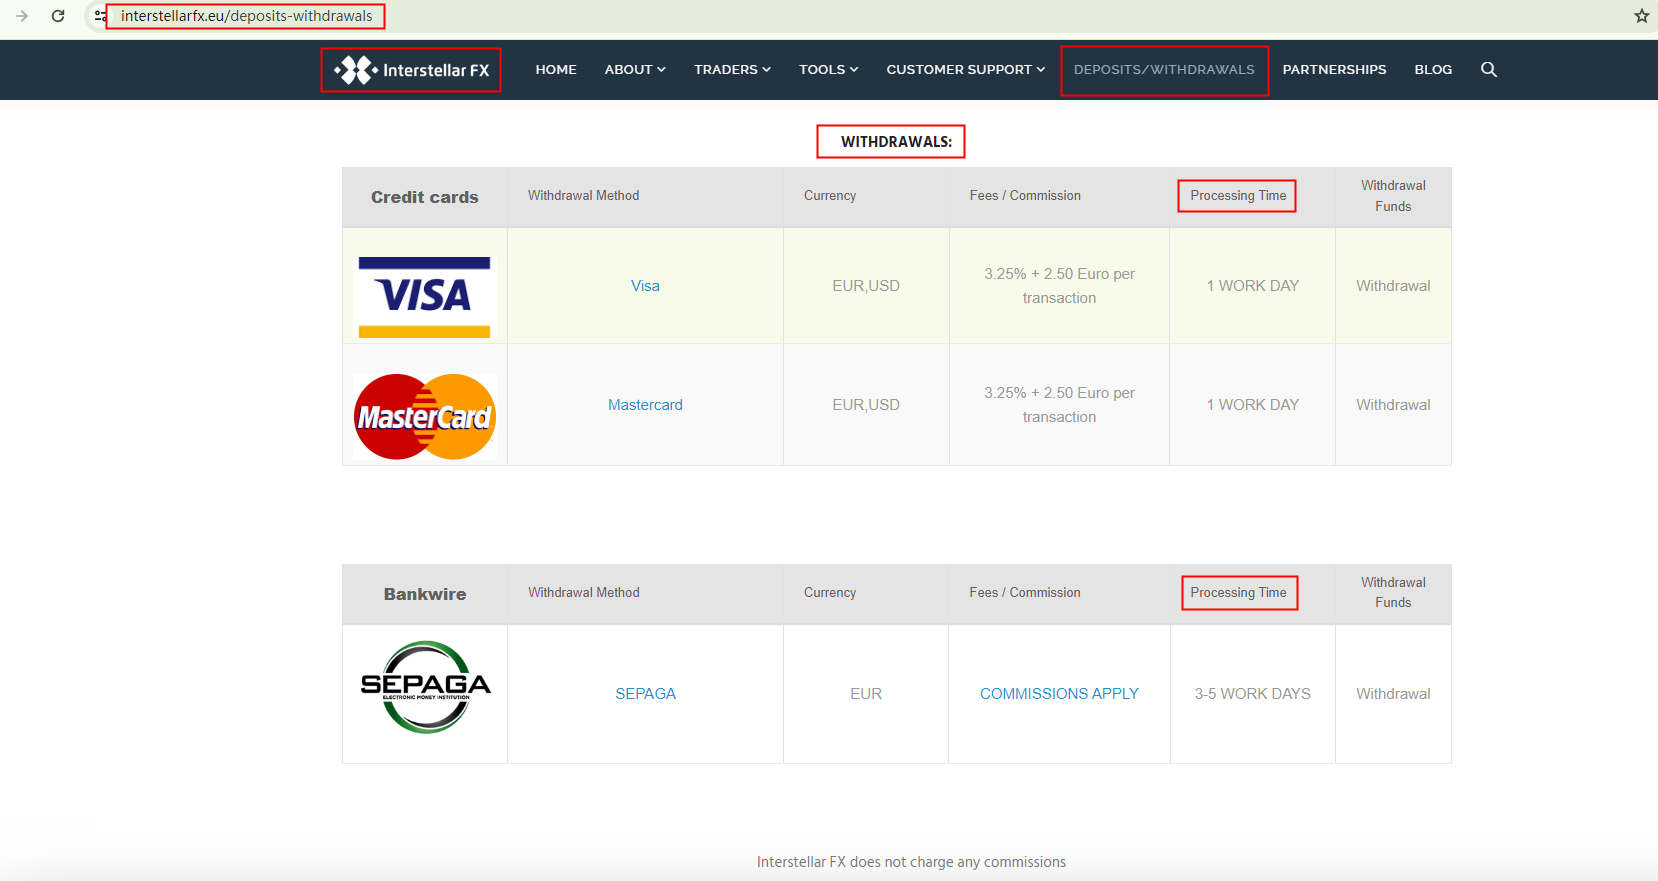The height and width of the screenshot is (881, 1658).
Task: Select EUR,USD currency in the Visa row
Action: tap(866, 286)
